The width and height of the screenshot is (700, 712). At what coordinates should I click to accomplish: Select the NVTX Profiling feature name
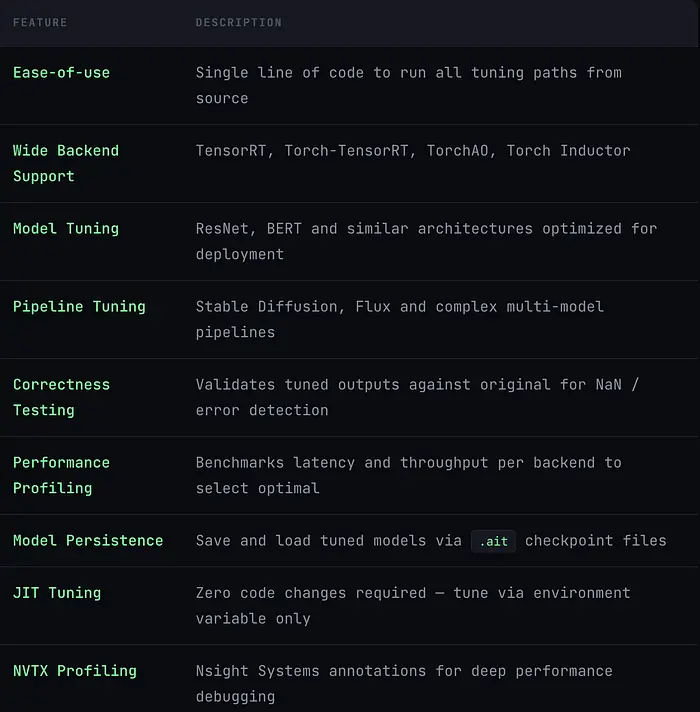tap(74, 671)
